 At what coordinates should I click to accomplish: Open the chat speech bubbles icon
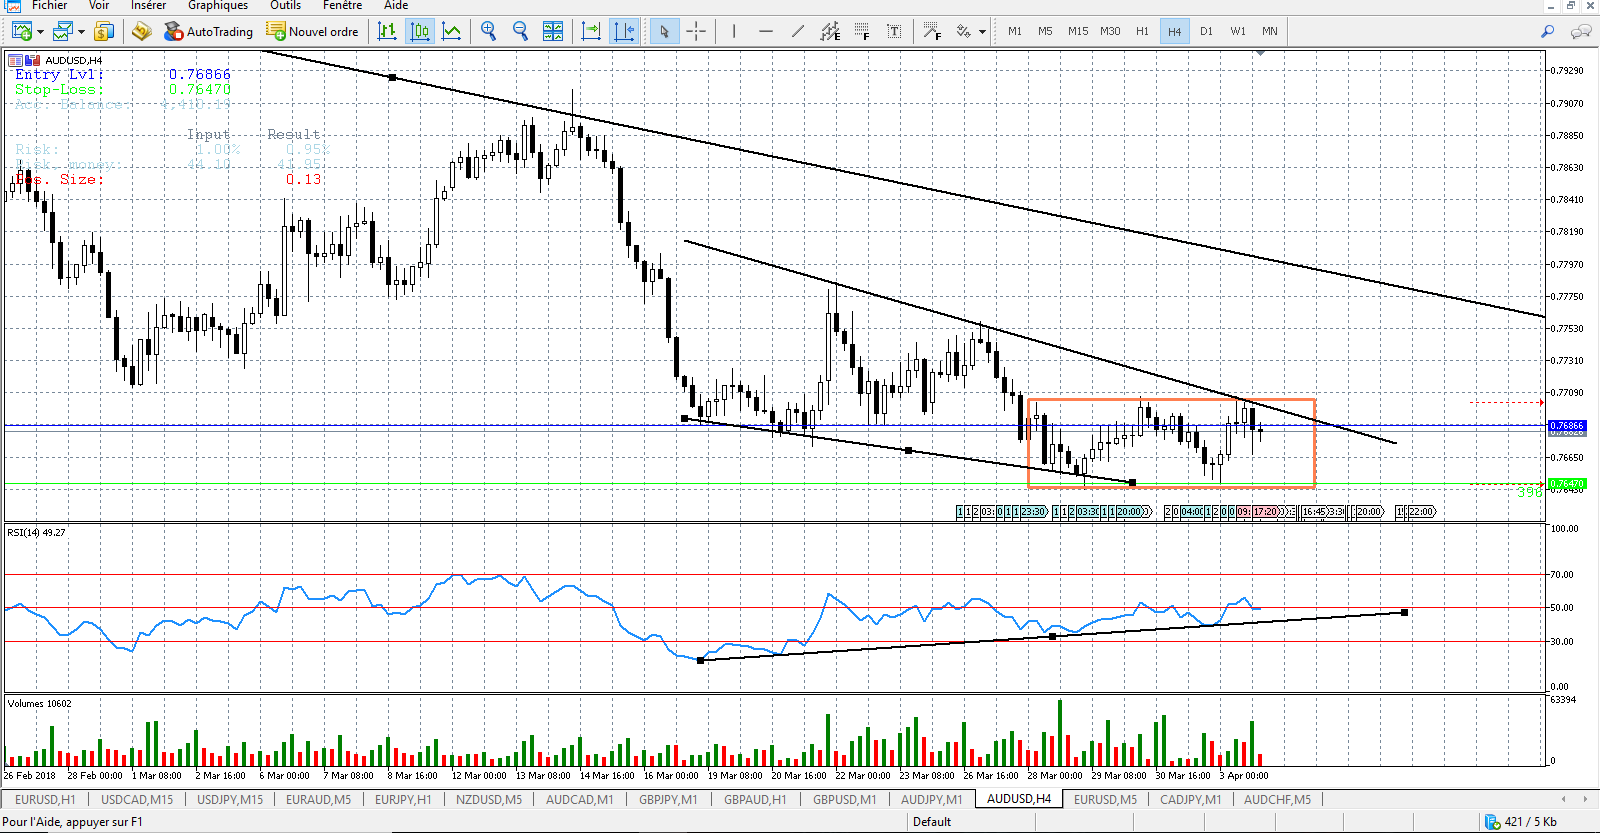point(1581,31)
